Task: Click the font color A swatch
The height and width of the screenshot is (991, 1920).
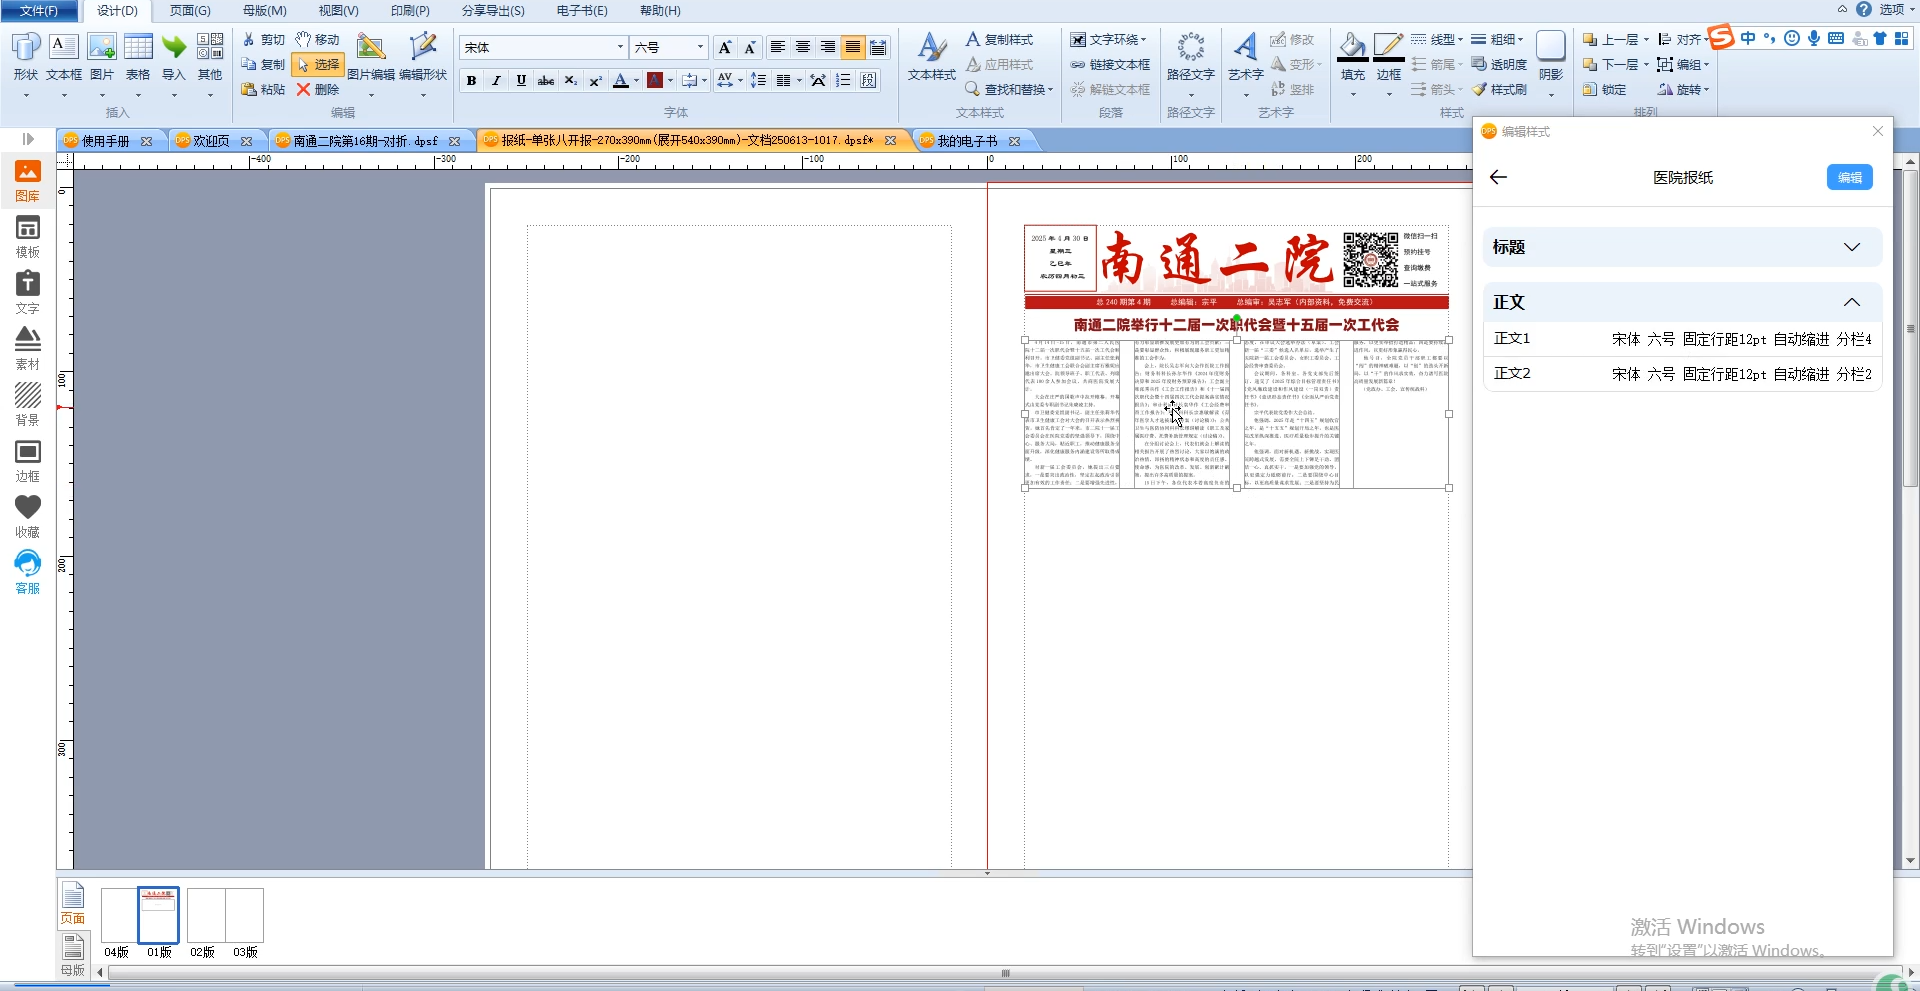Action: pyautogui.click(x=620, y=81)
